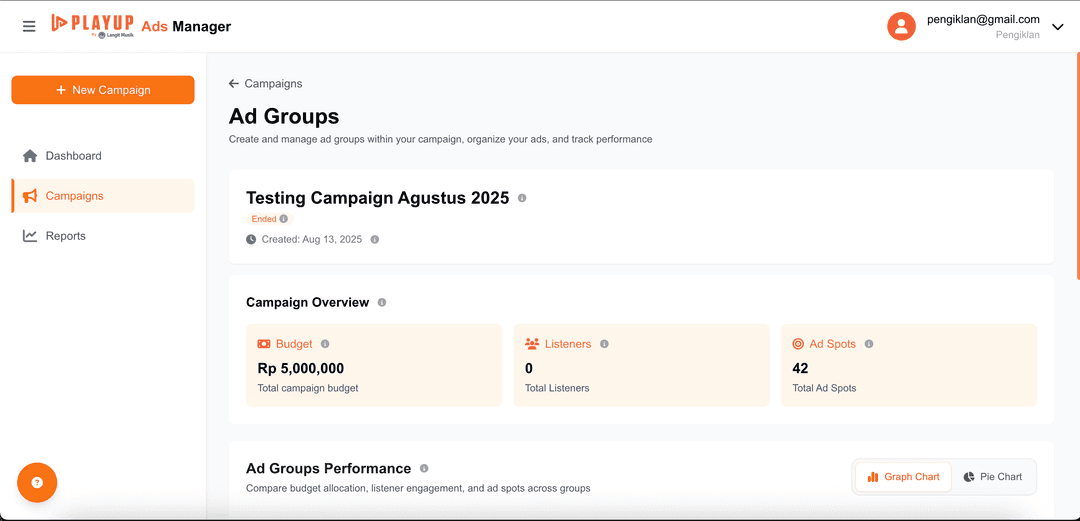
Task: Click info icon next to Ad Spots
Action: click(x=869, y=344)
